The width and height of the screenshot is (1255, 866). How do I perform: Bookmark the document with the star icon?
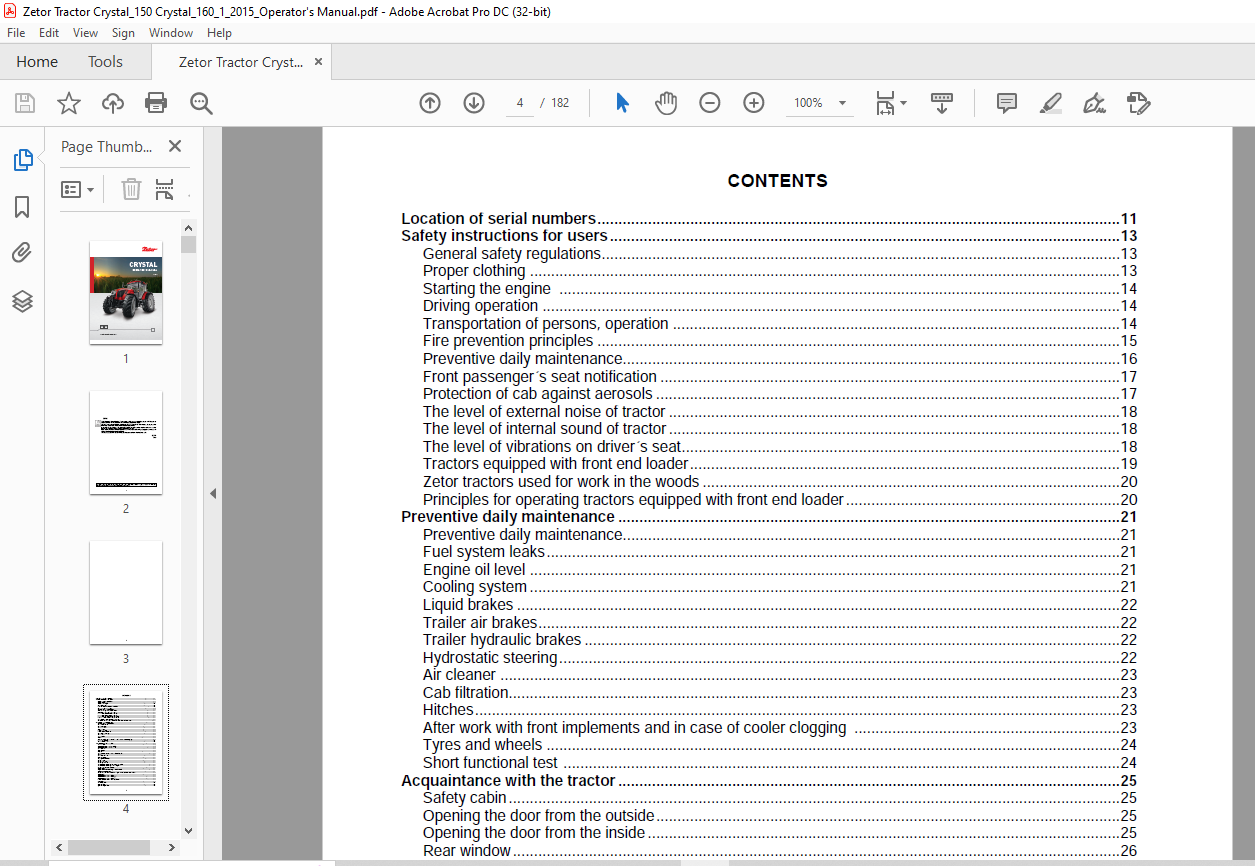coord(68,103)
